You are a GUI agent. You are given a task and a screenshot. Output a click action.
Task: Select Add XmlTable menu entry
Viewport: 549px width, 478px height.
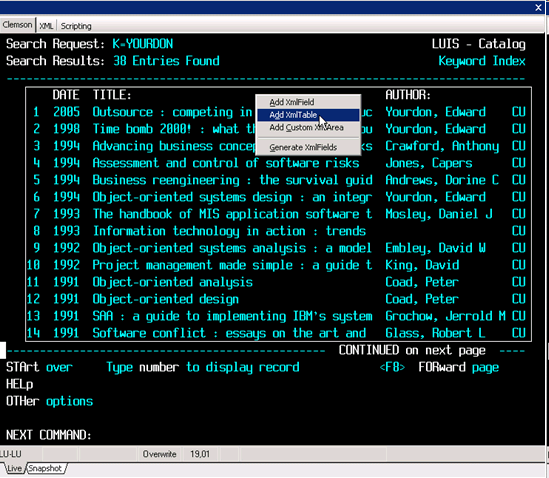point(308,115)
